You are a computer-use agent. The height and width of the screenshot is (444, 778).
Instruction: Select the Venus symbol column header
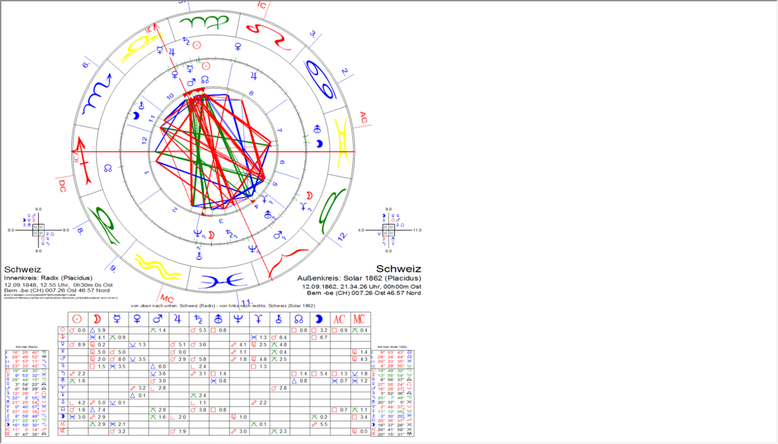137,319
